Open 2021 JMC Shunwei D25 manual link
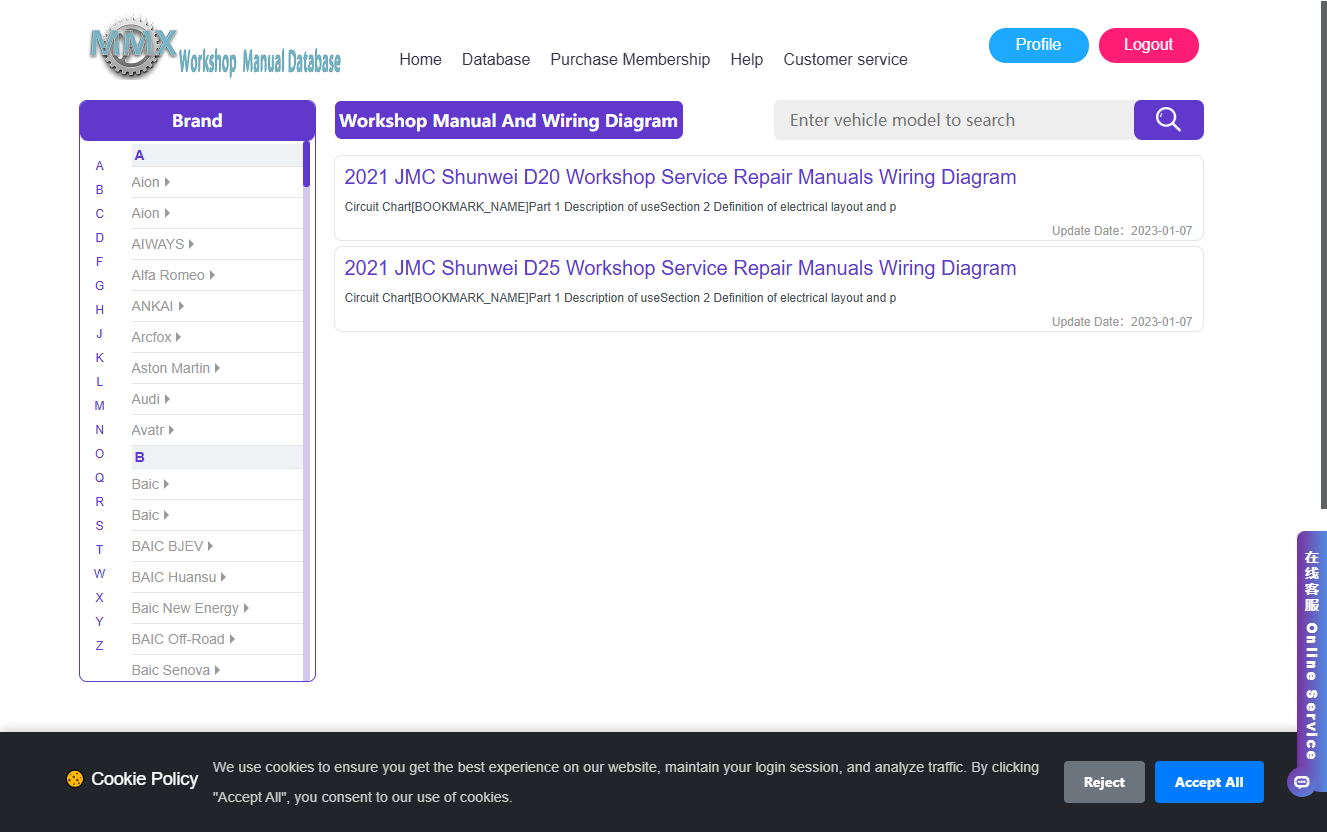 [680, 268]
